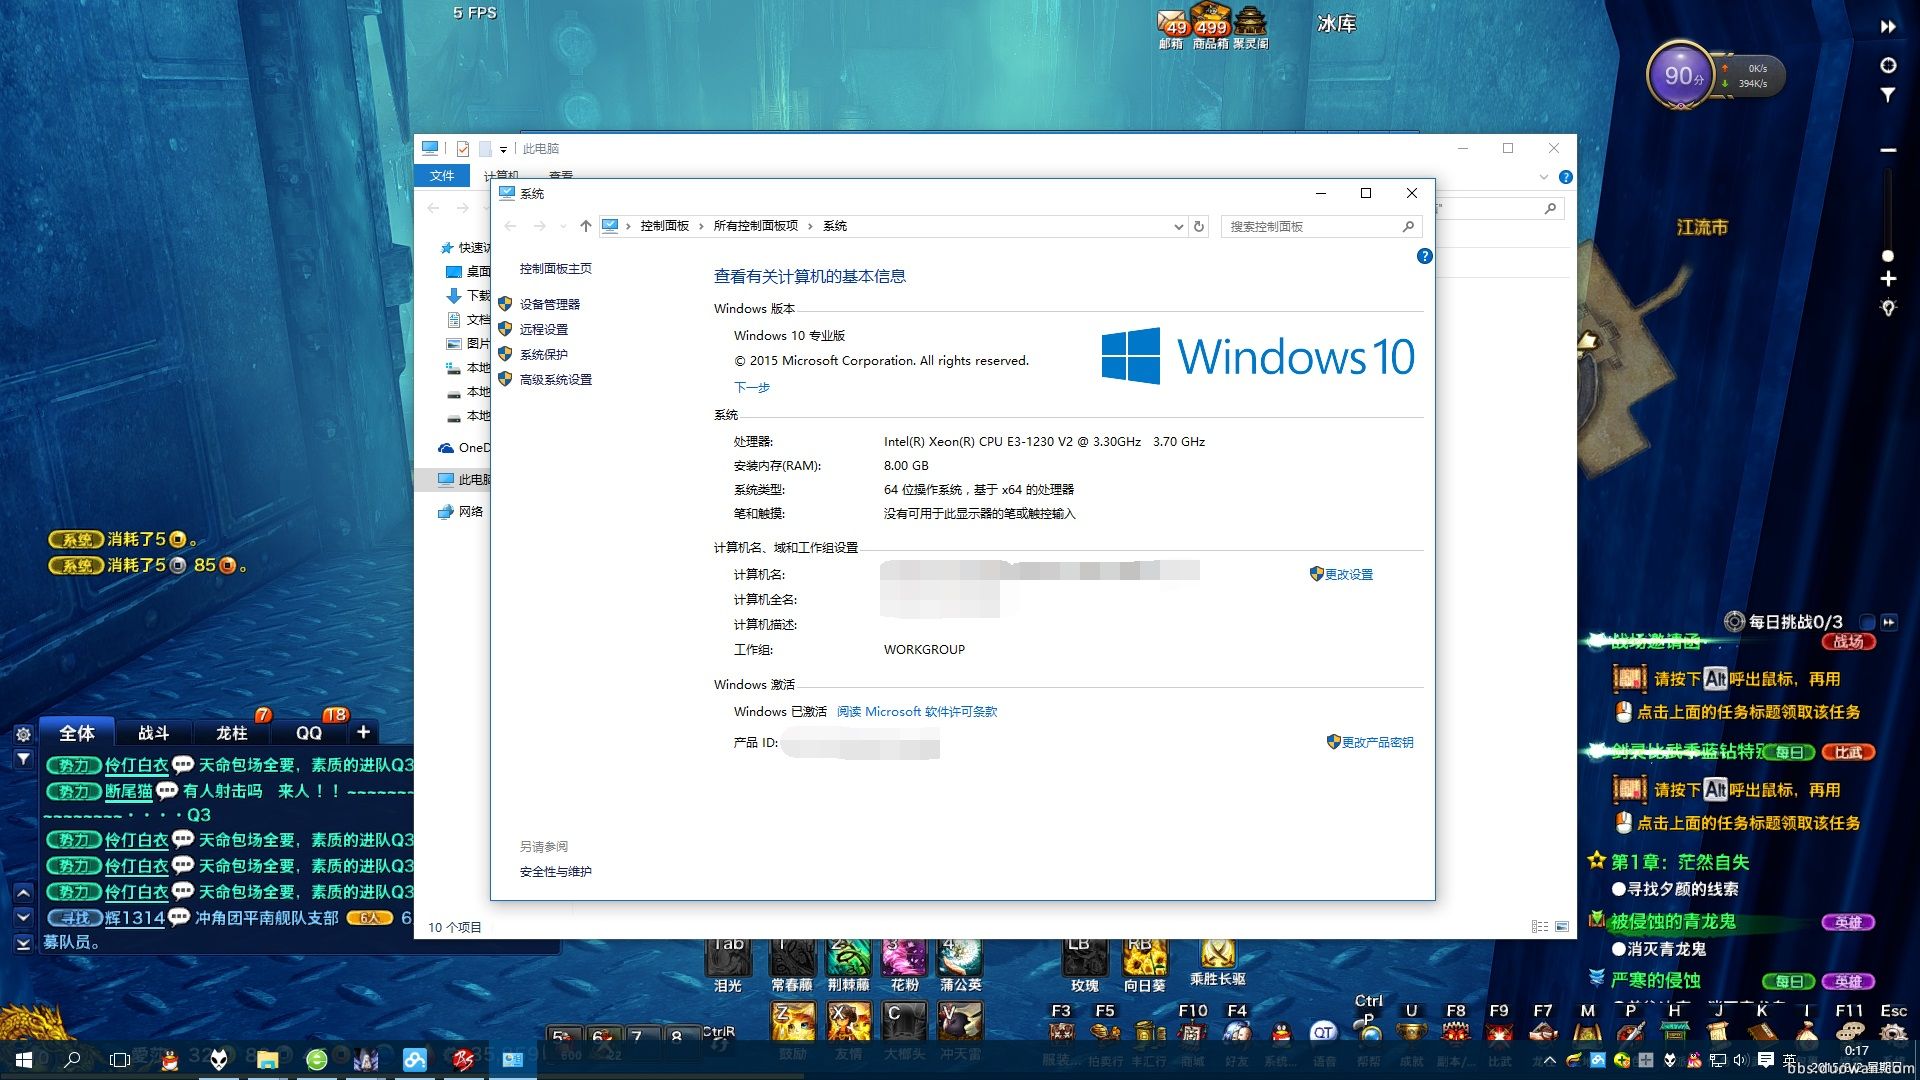Open 安全性与维护 link

pos(555,871)
